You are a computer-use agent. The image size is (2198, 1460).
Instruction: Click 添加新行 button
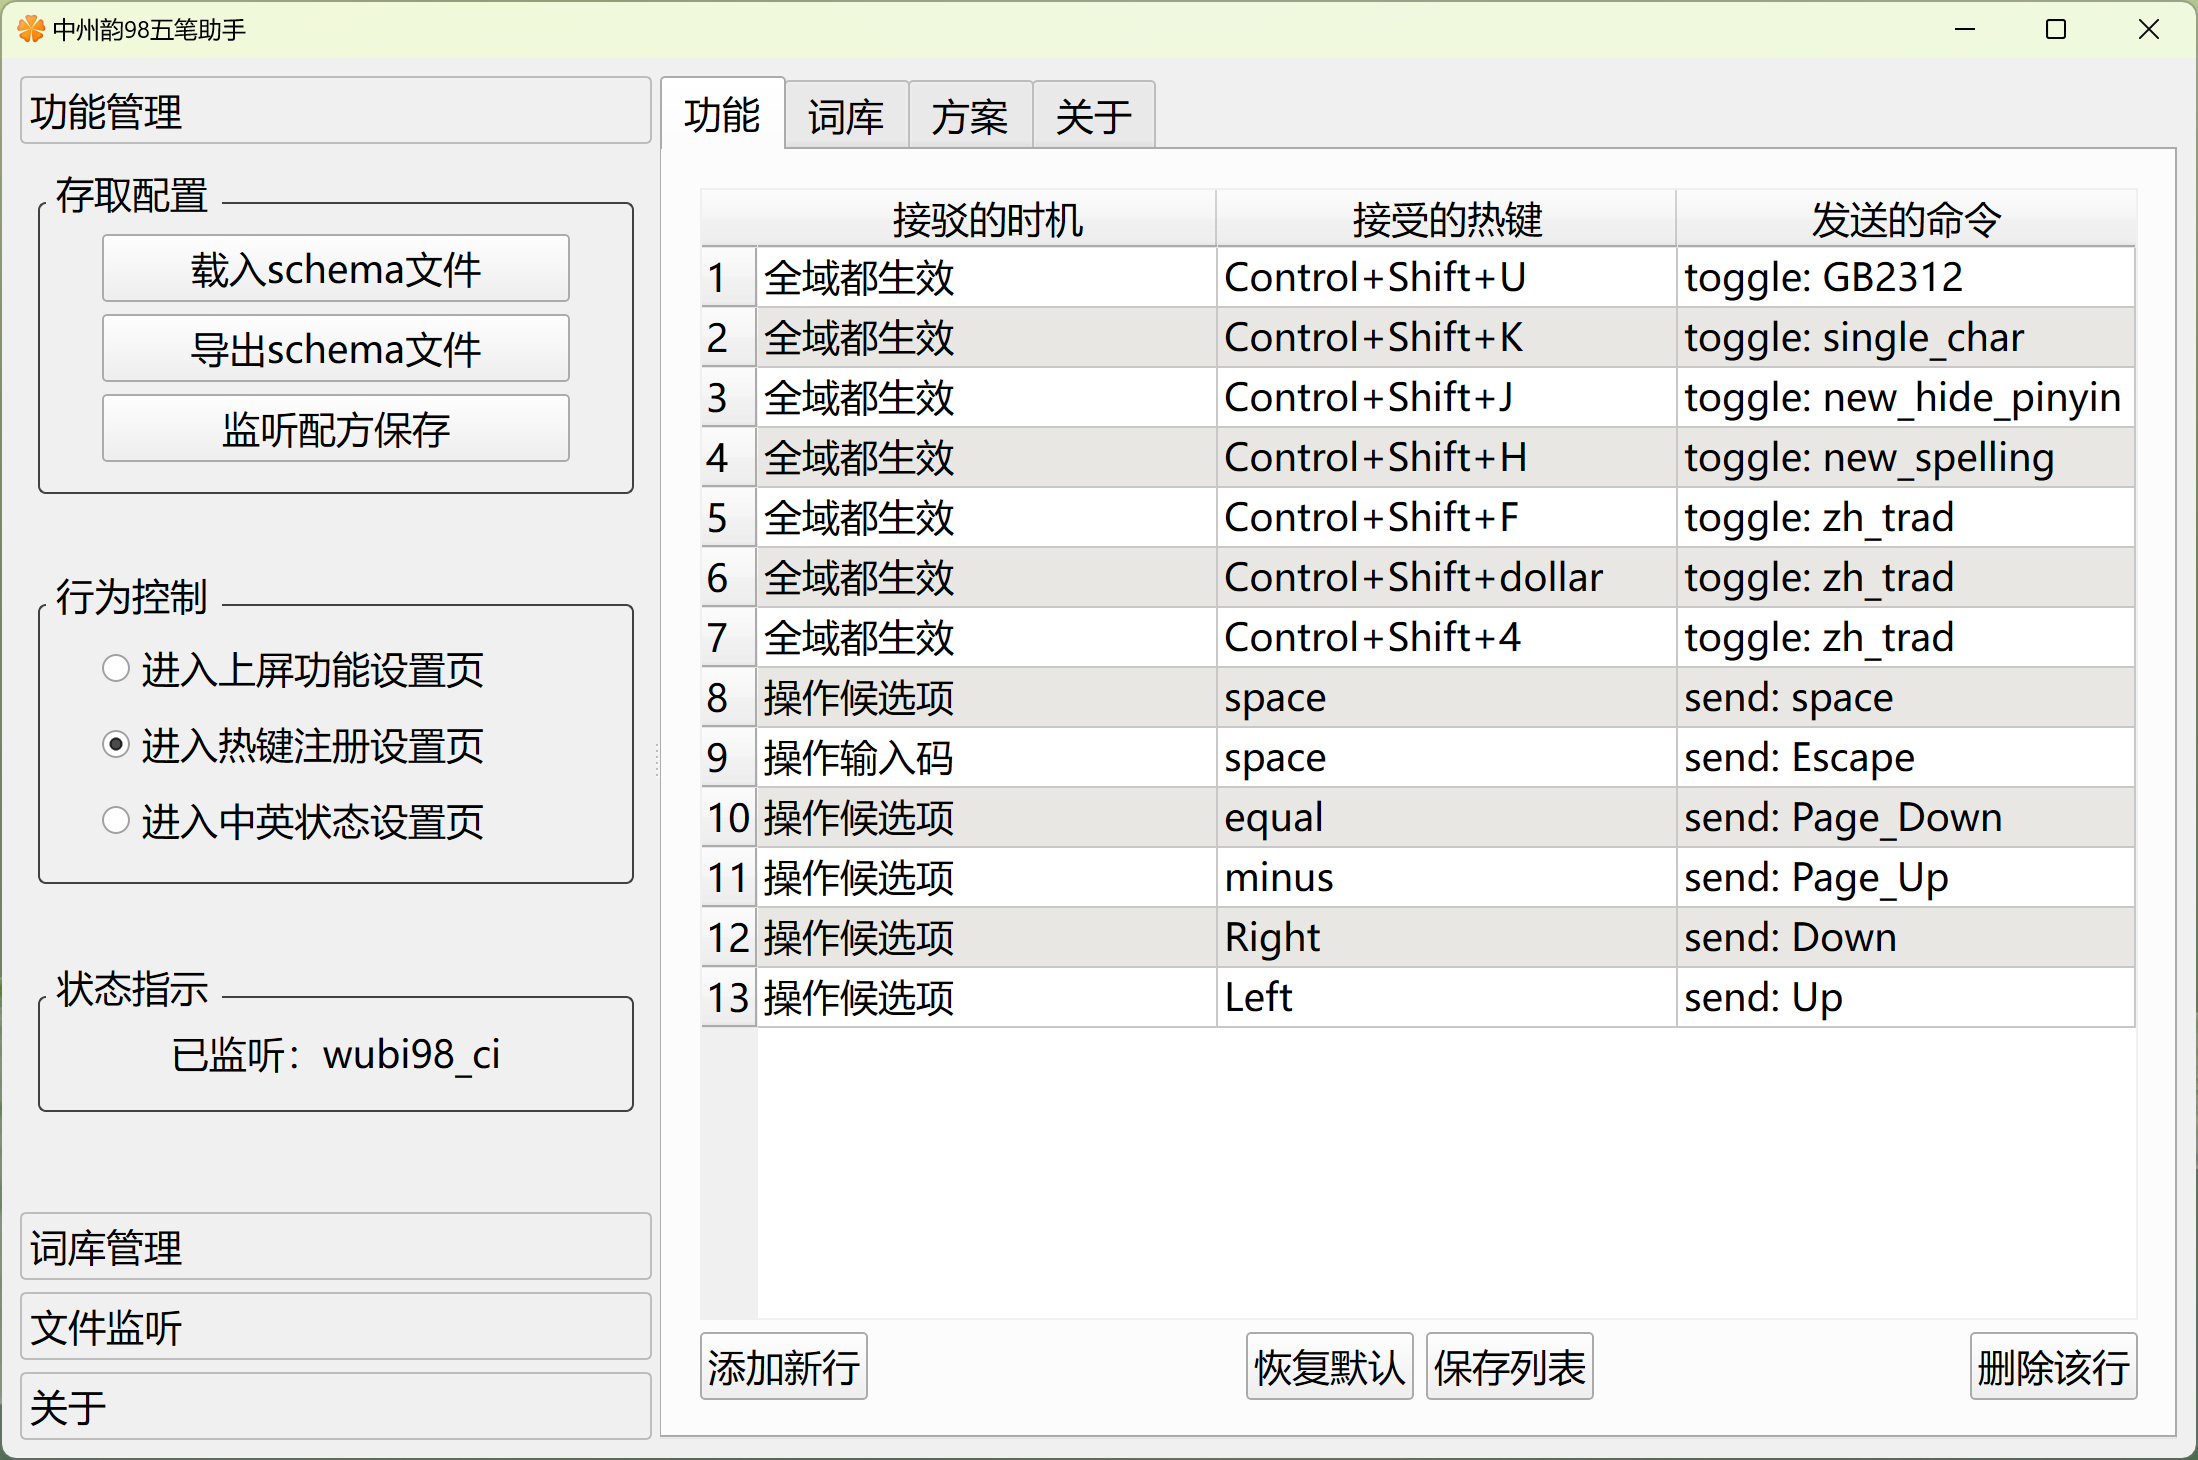[783, 1367]
